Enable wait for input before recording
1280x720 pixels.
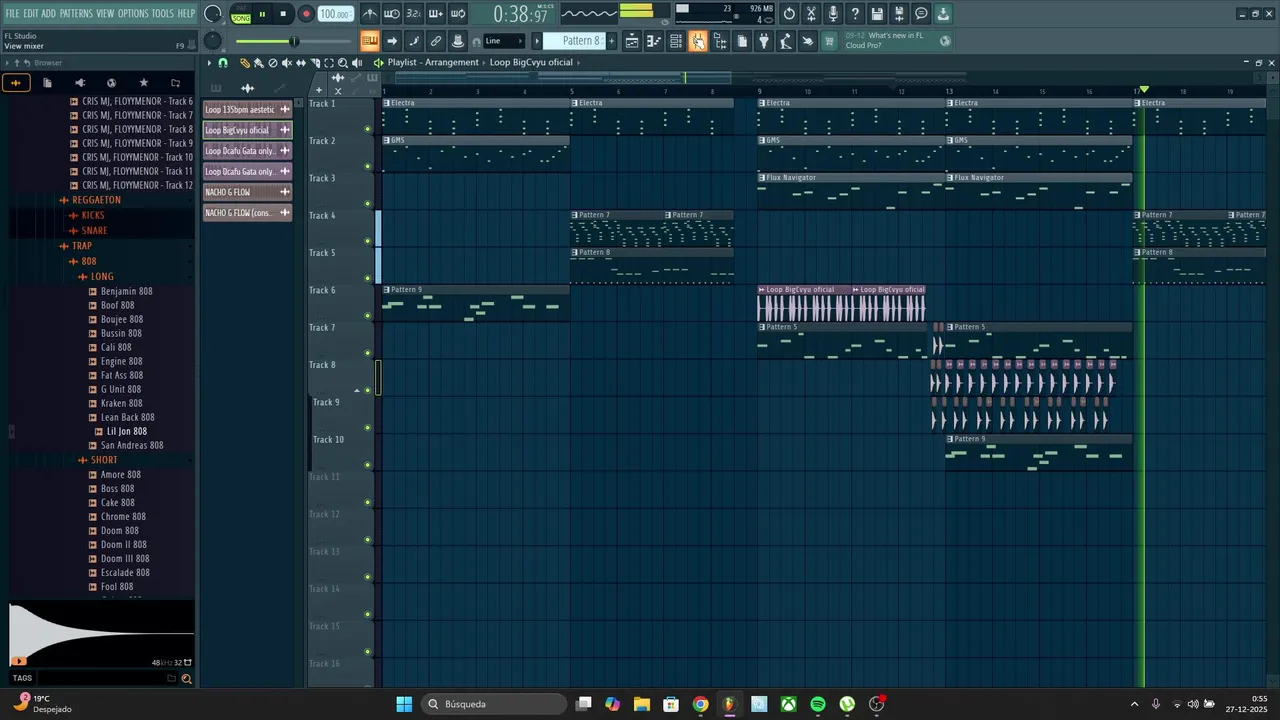(391, 14)
